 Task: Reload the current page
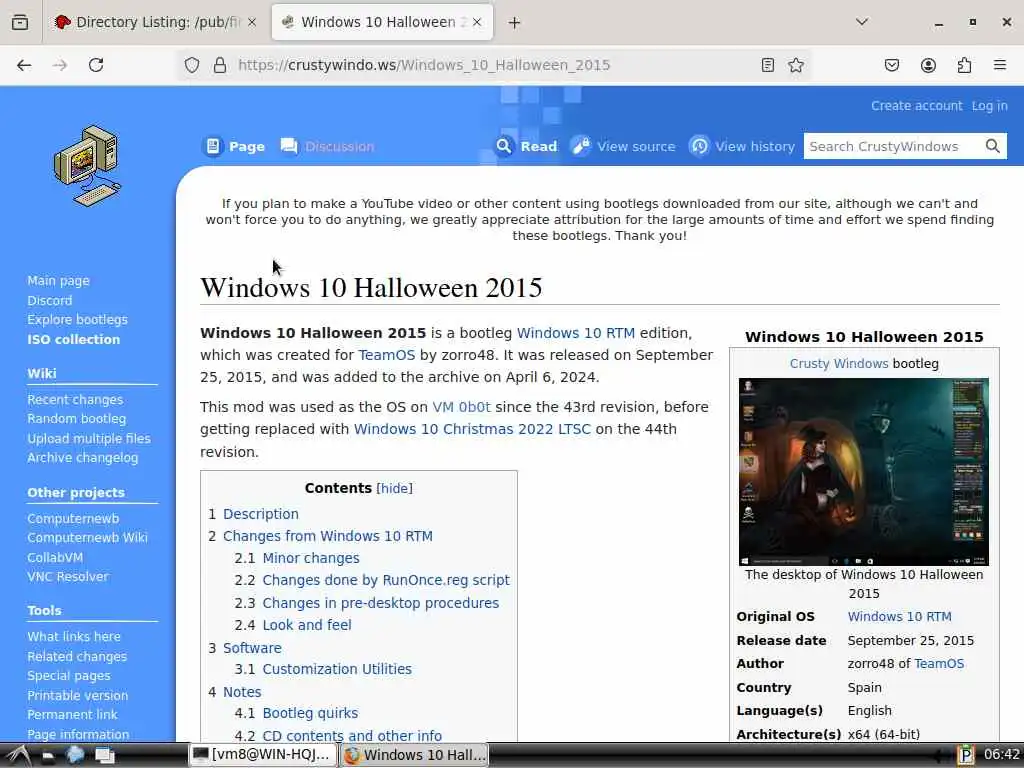(96, 65)
